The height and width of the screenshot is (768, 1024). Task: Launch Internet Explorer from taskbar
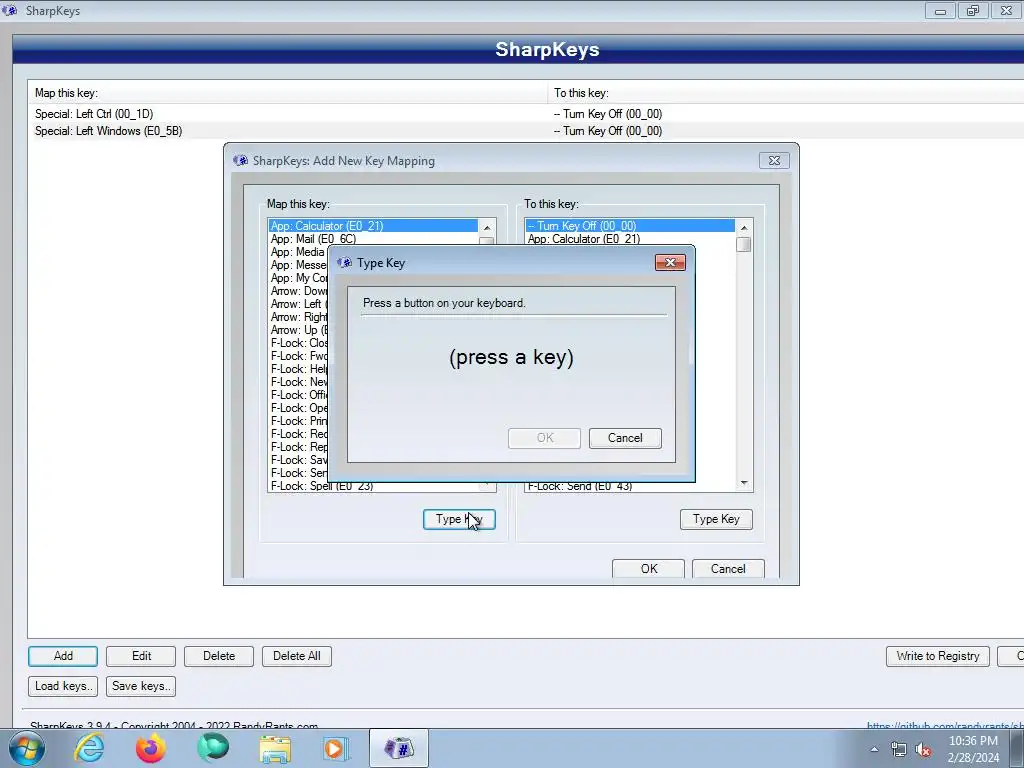[89, 748]
